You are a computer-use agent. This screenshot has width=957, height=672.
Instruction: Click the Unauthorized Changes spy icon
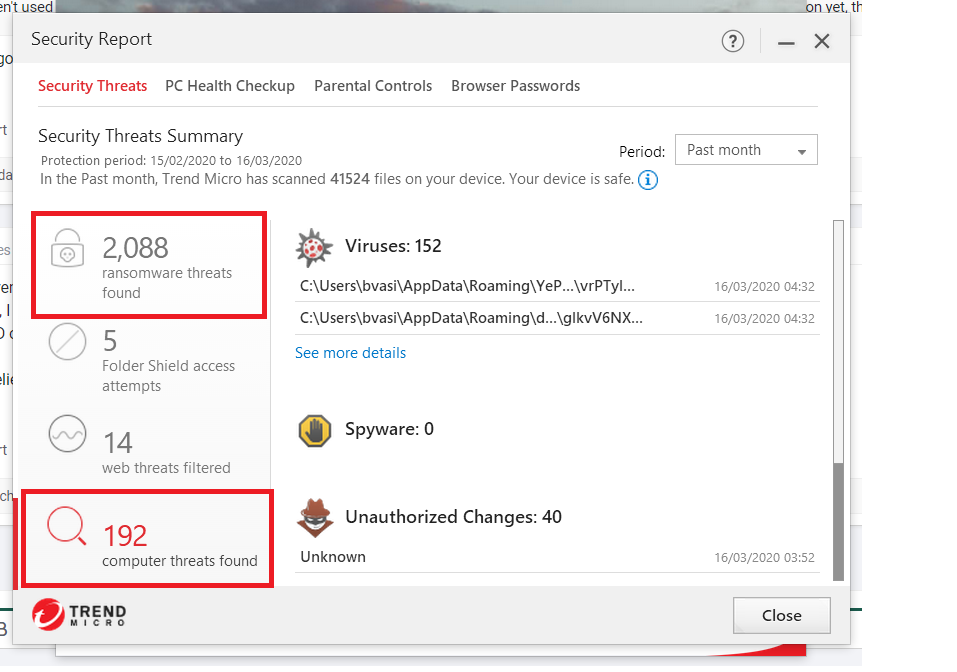tap(314, 518)
